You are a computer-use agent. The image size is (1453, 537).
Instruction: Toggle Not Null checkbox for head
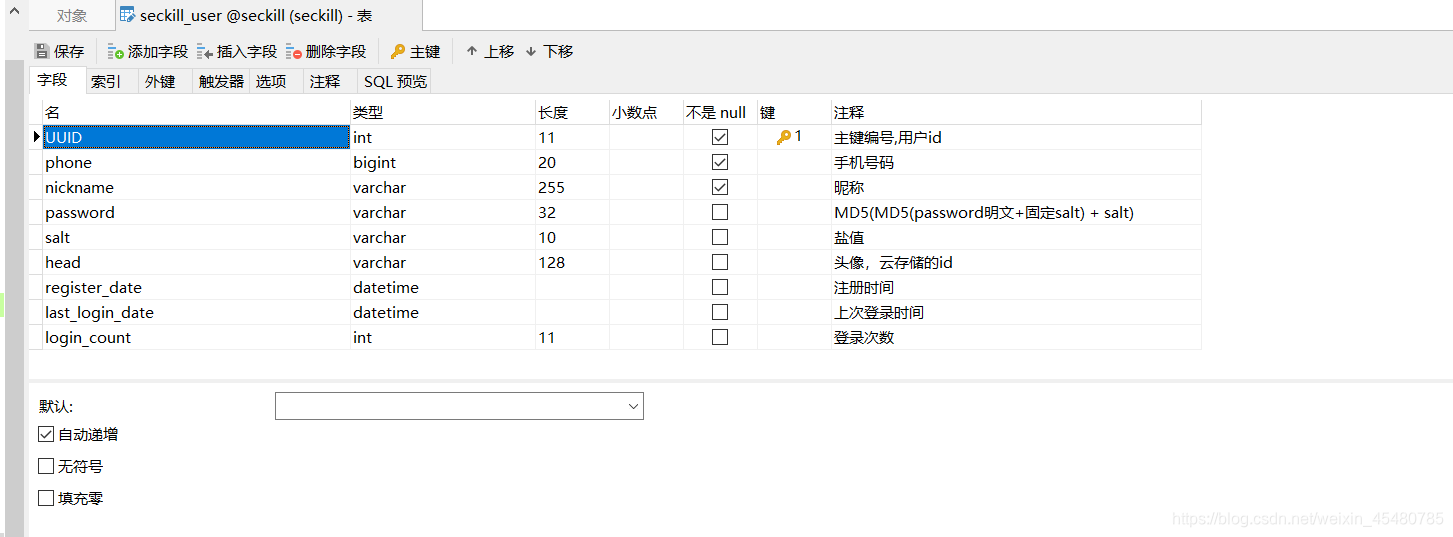click(719, 262)
